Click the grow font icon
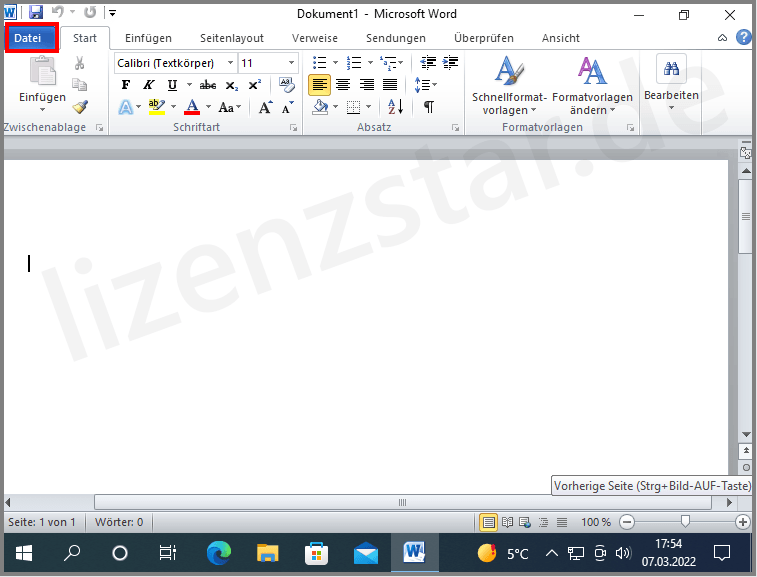 [x=265, y=107]
